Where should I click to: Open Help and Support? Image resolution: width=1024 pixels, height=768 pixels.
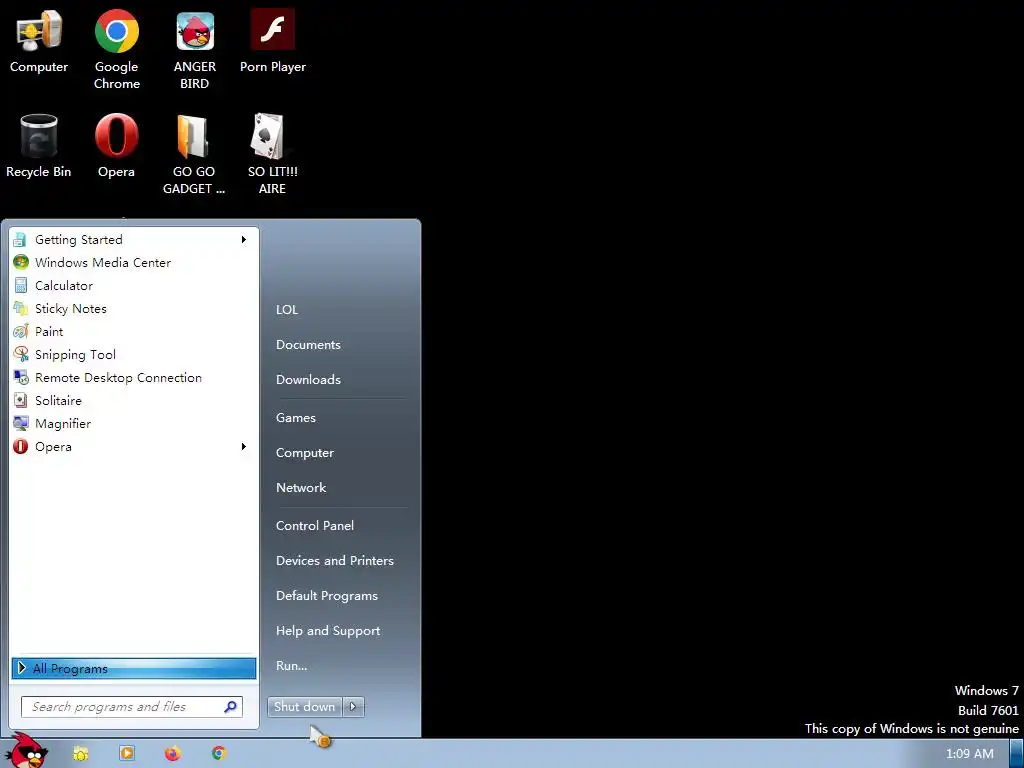(328, 631)
